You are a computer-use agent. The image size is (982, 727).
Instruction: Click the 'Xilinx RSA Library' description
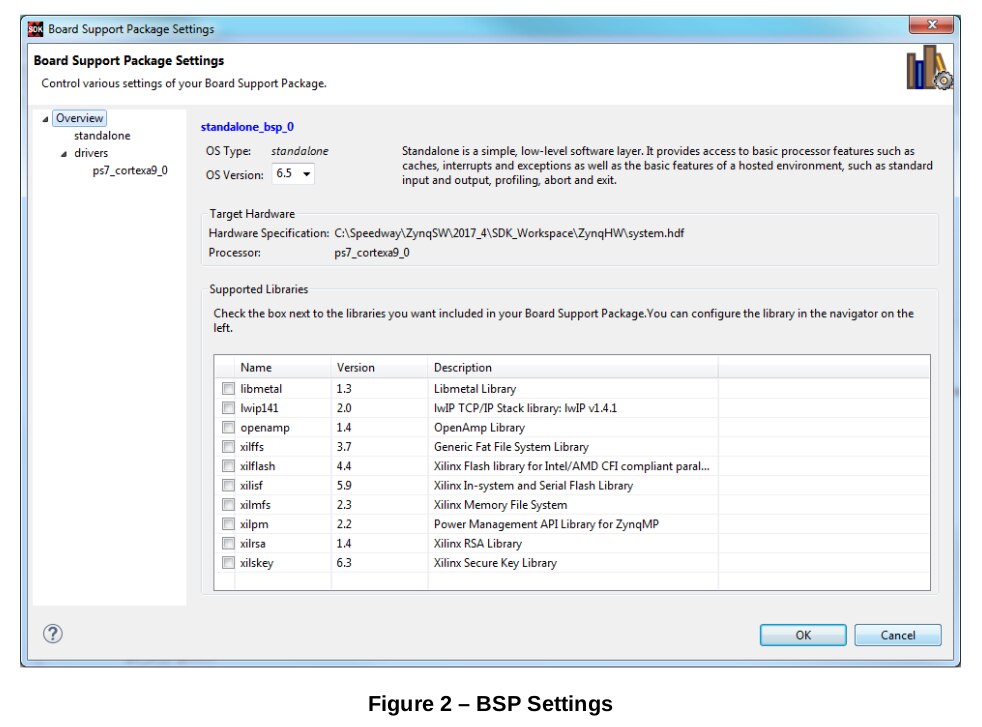[477, 544]
